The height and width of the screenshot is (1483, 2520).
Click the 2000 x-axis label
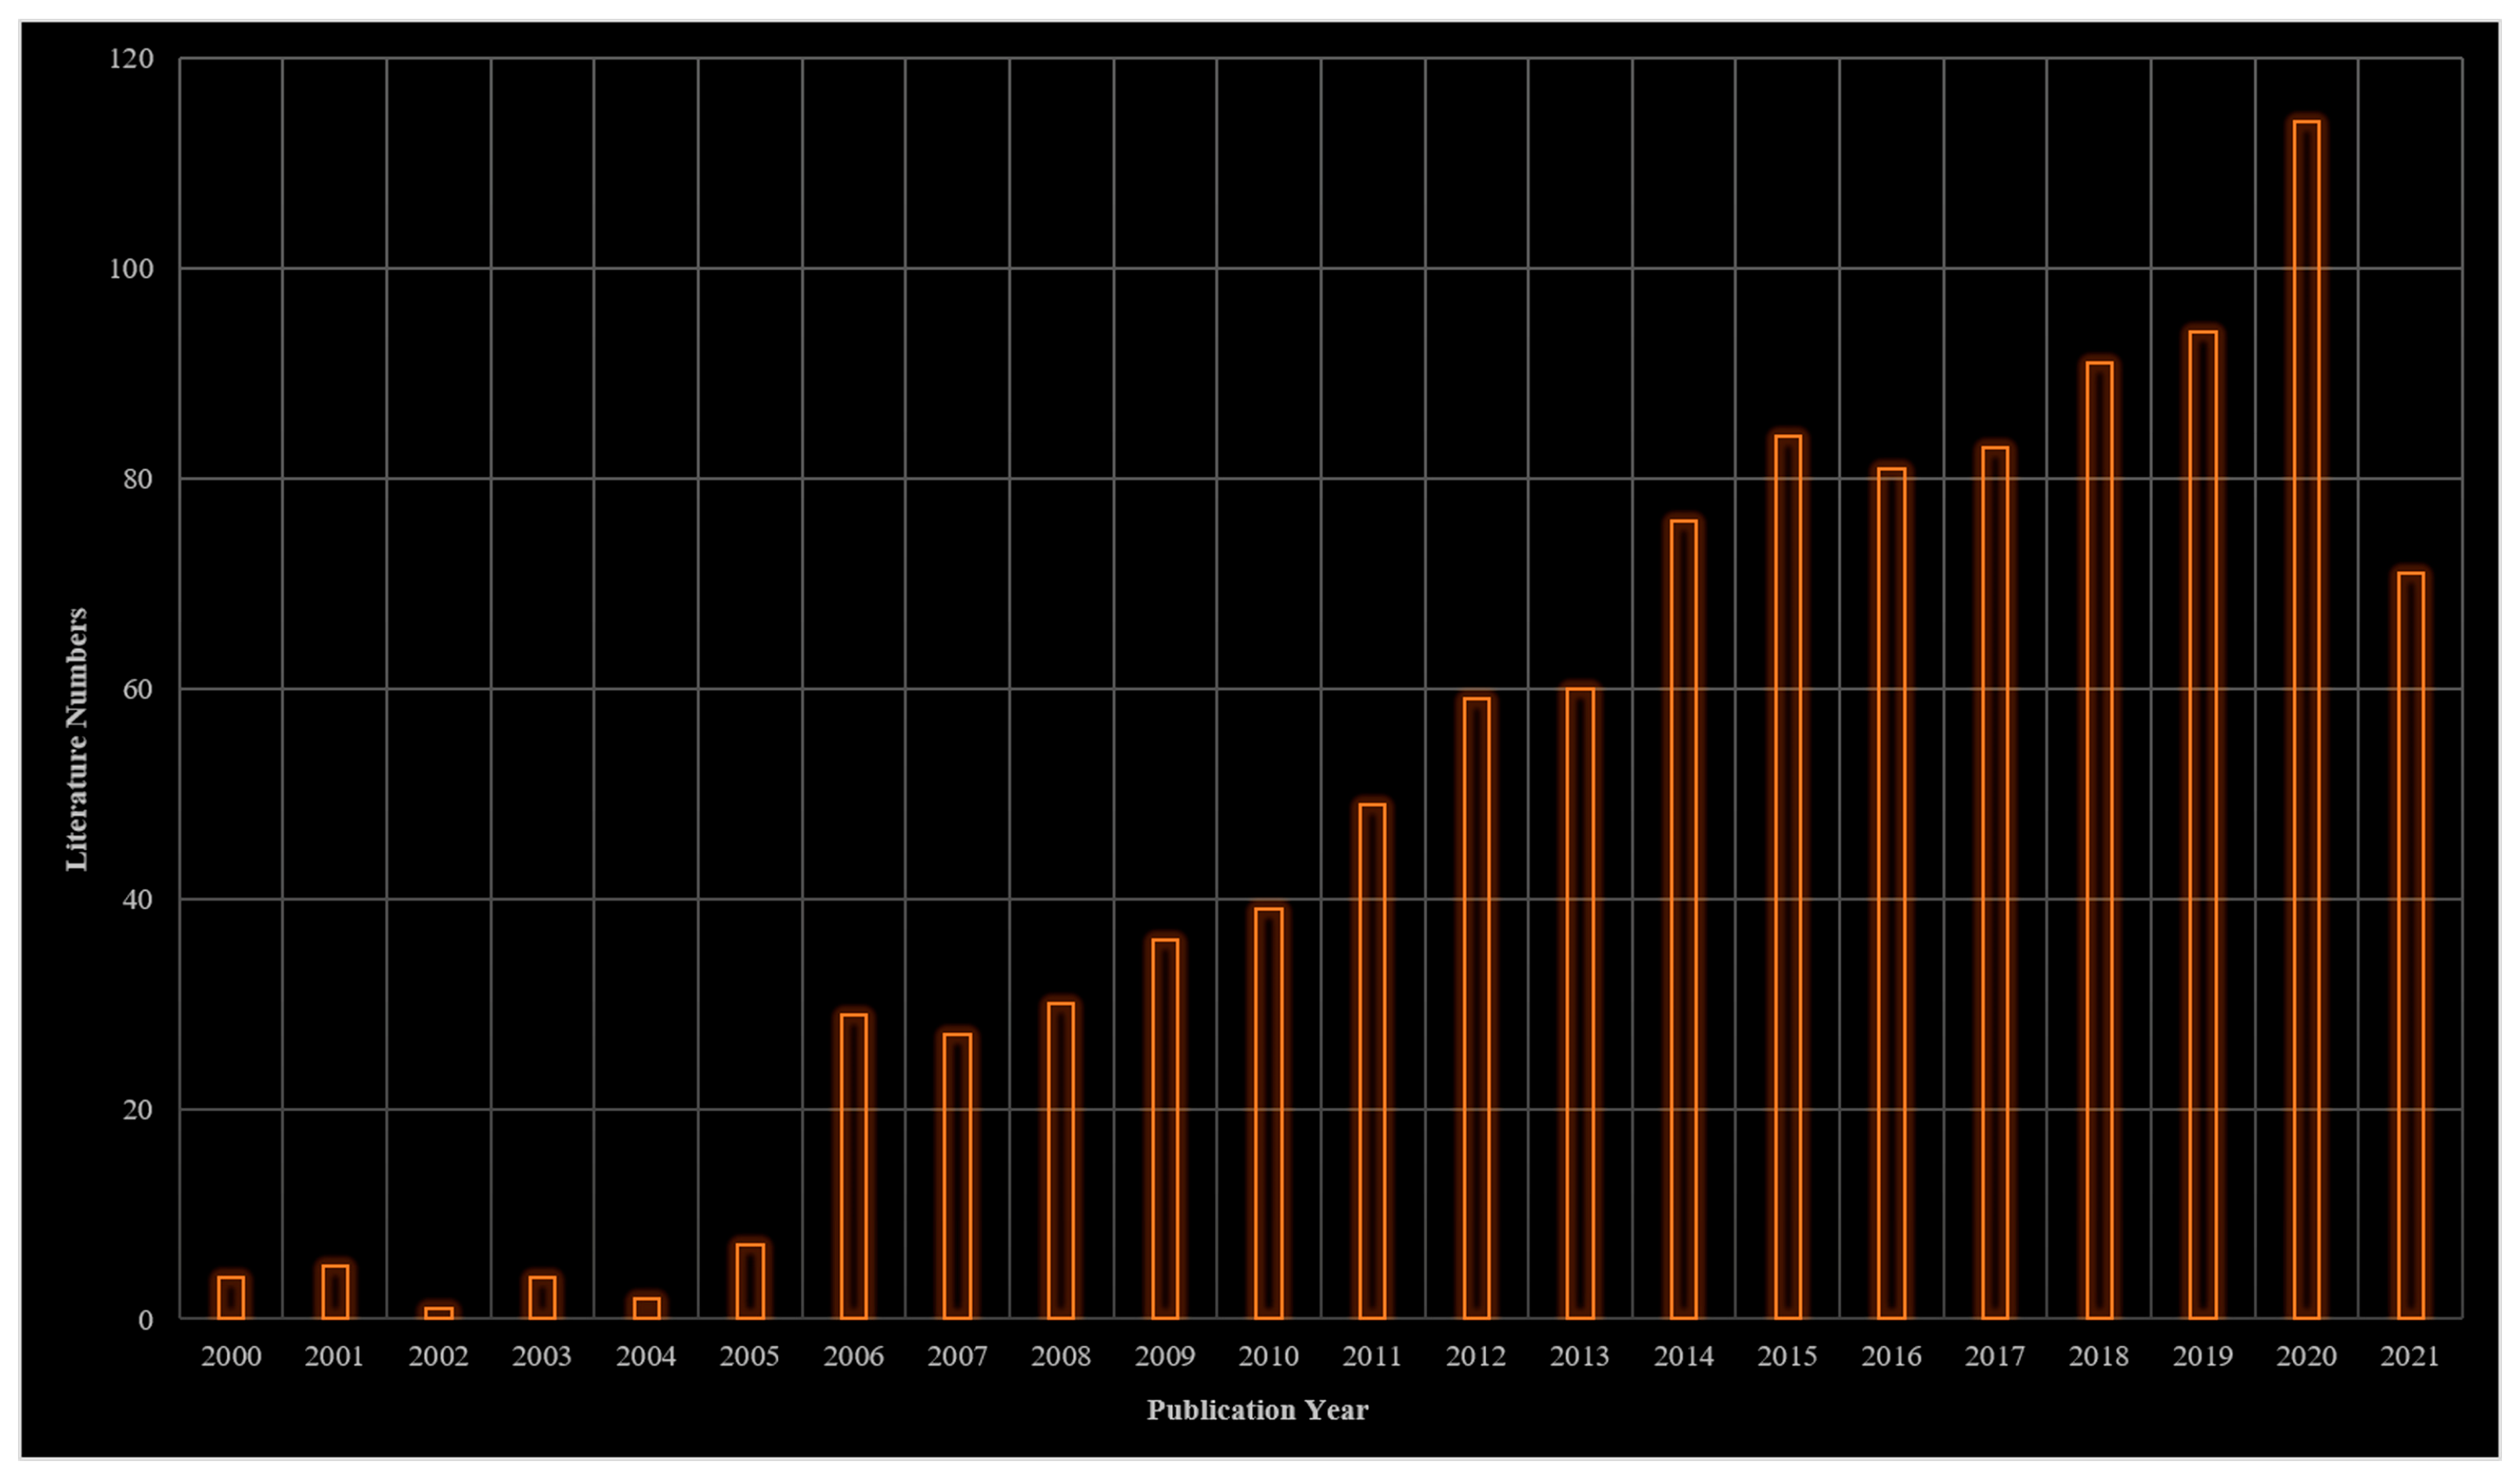tap(231, 1357)
